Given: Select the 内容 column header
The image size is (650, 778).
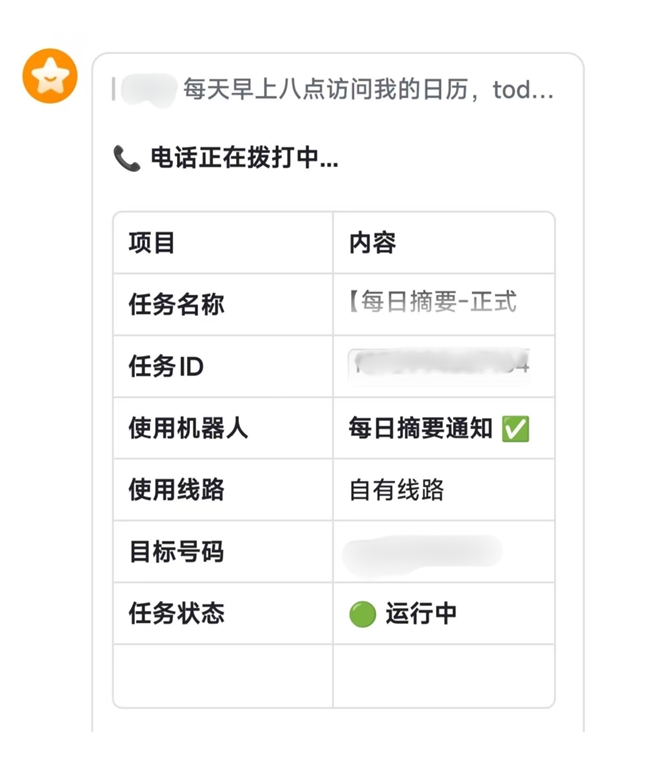Looking at the screenshot, I should coord(372,243).
